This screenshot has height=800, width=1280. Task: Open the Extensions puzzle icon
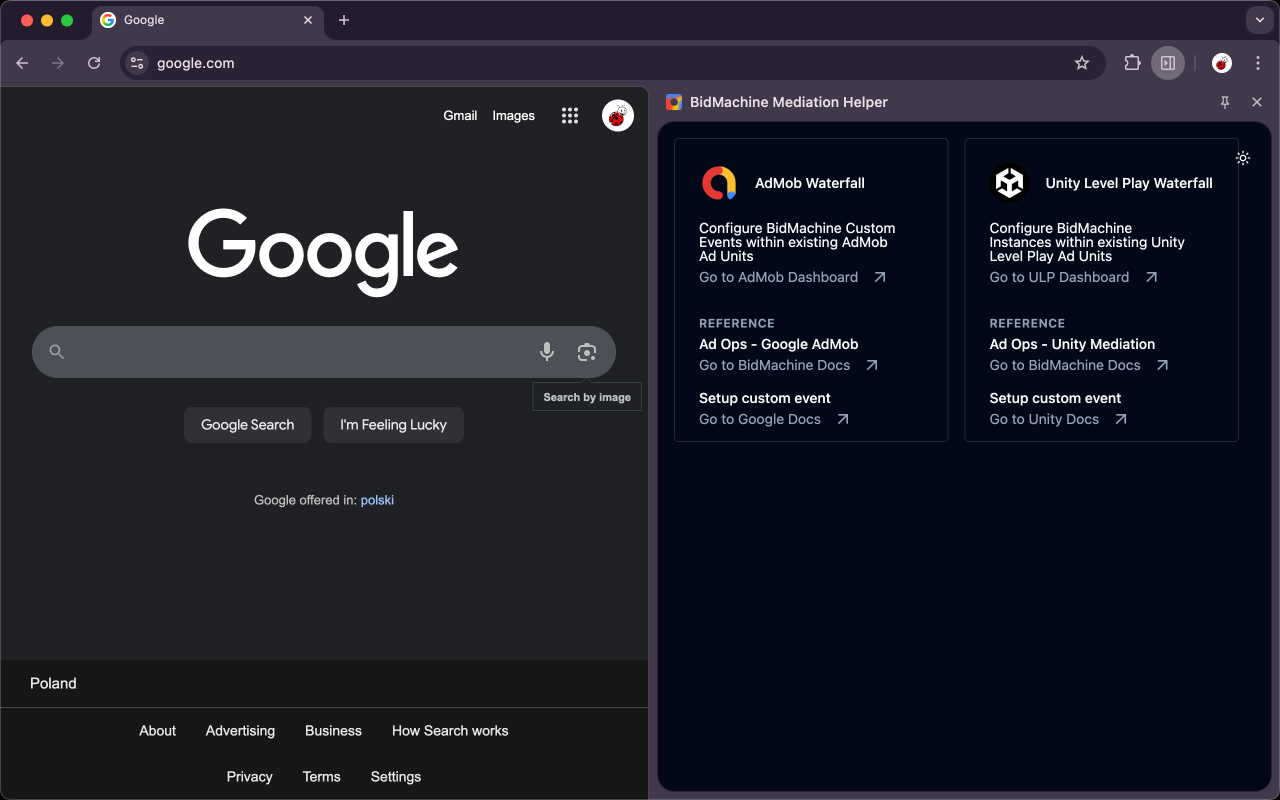coord(1132,63)
